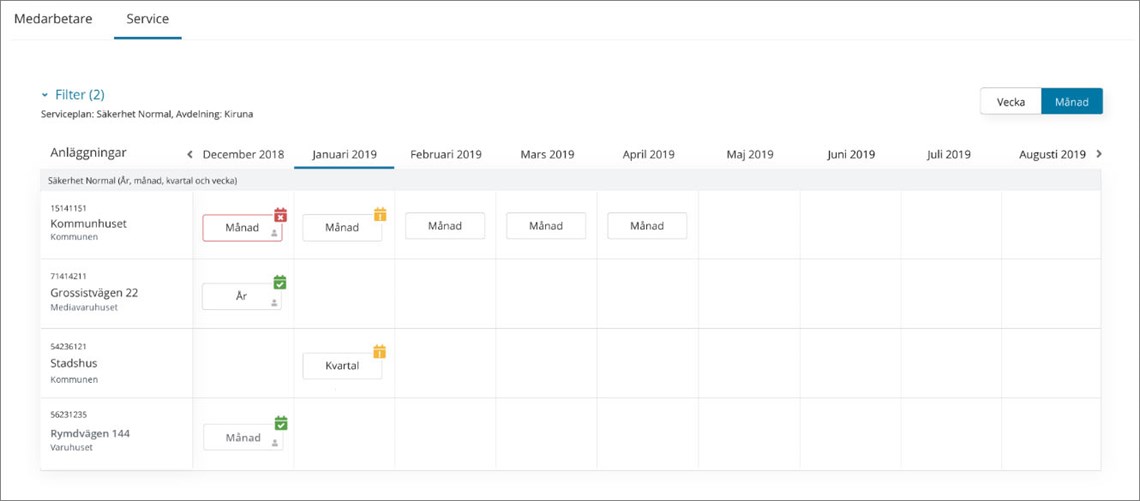Open the Medarbetare tab
This screenshot has height=501, width=1140.
53,19
